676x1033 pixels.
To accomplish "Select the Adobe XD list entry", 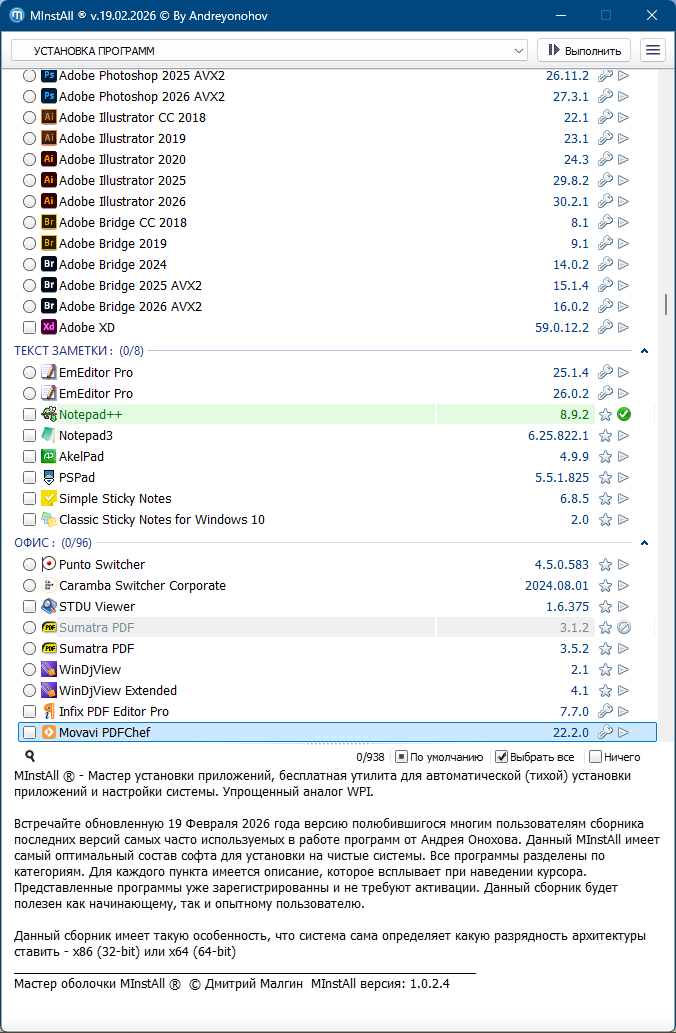I will point(87,328).
